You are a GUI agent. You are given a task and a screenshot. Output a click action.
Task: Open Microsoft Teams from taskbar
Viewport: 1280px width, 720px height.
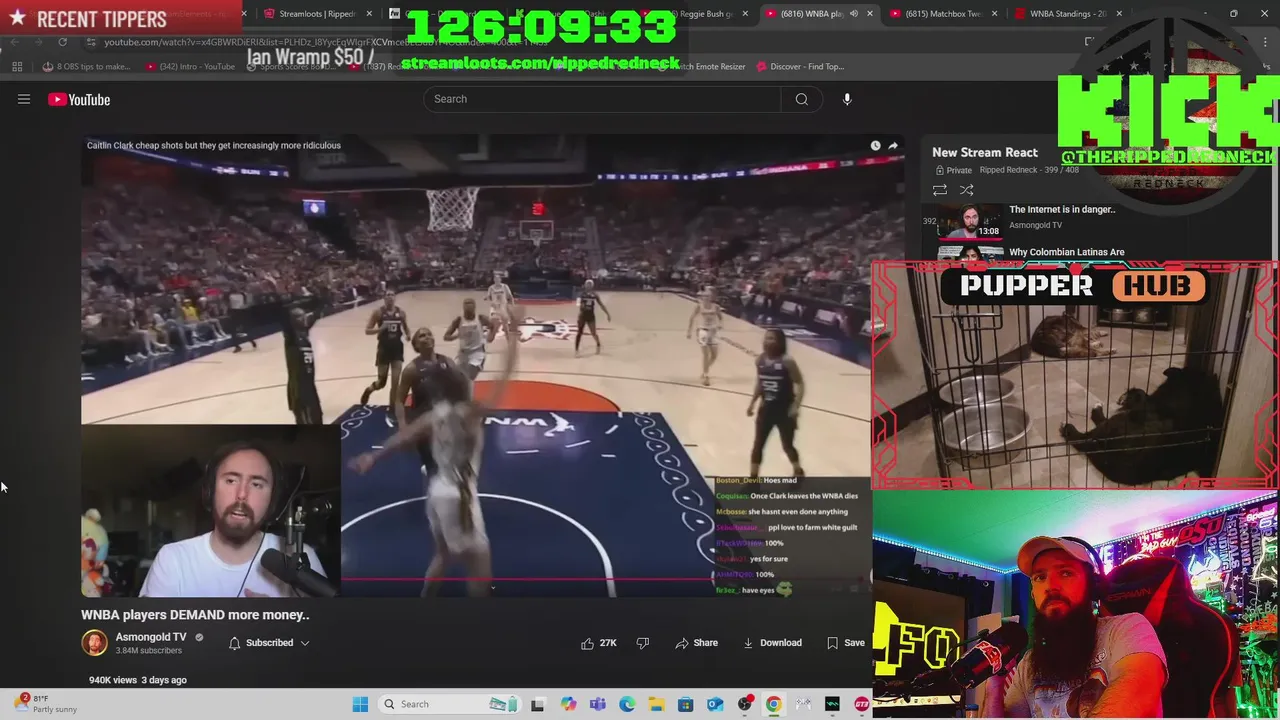[x=598, y=704]
